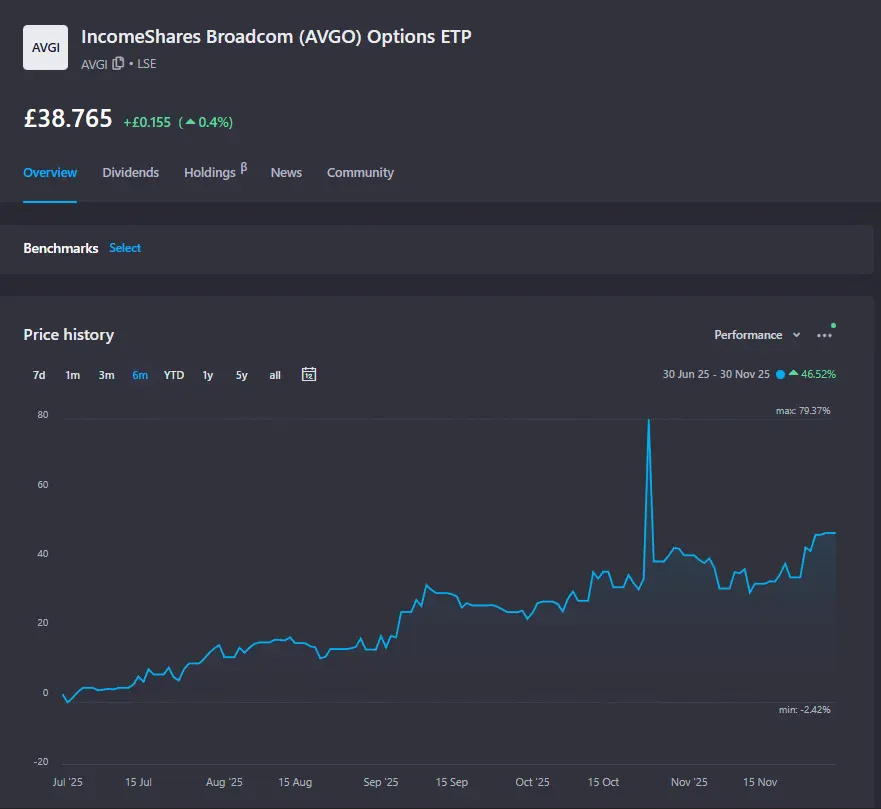Select the 6m time range
This screenshot has height=809, width=881.
coord(140,375)
